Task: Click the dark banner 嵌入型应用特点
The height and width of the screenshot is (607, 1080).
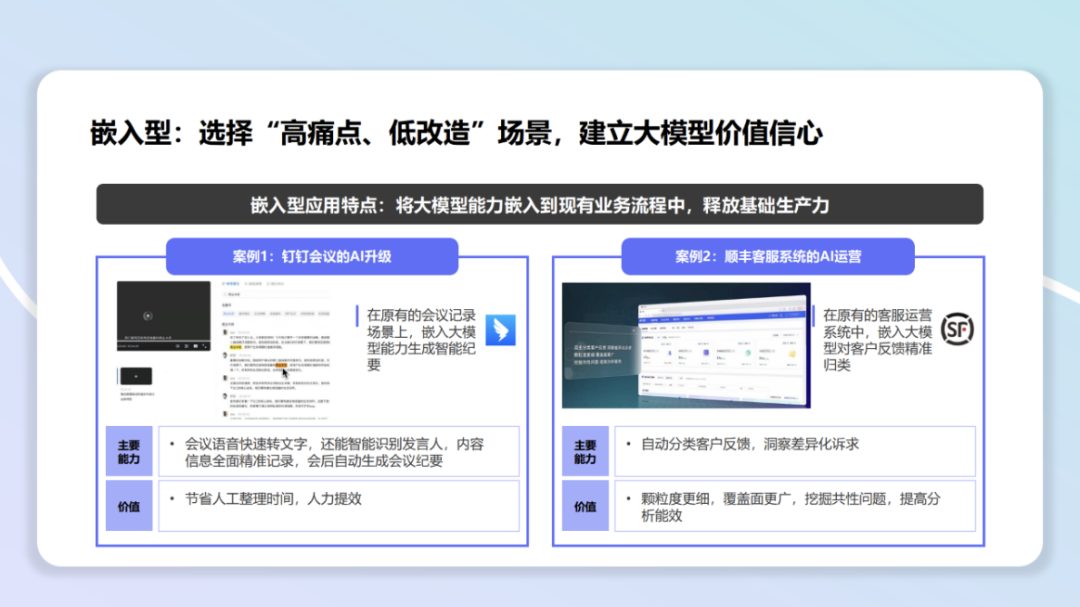Action: 540,205
